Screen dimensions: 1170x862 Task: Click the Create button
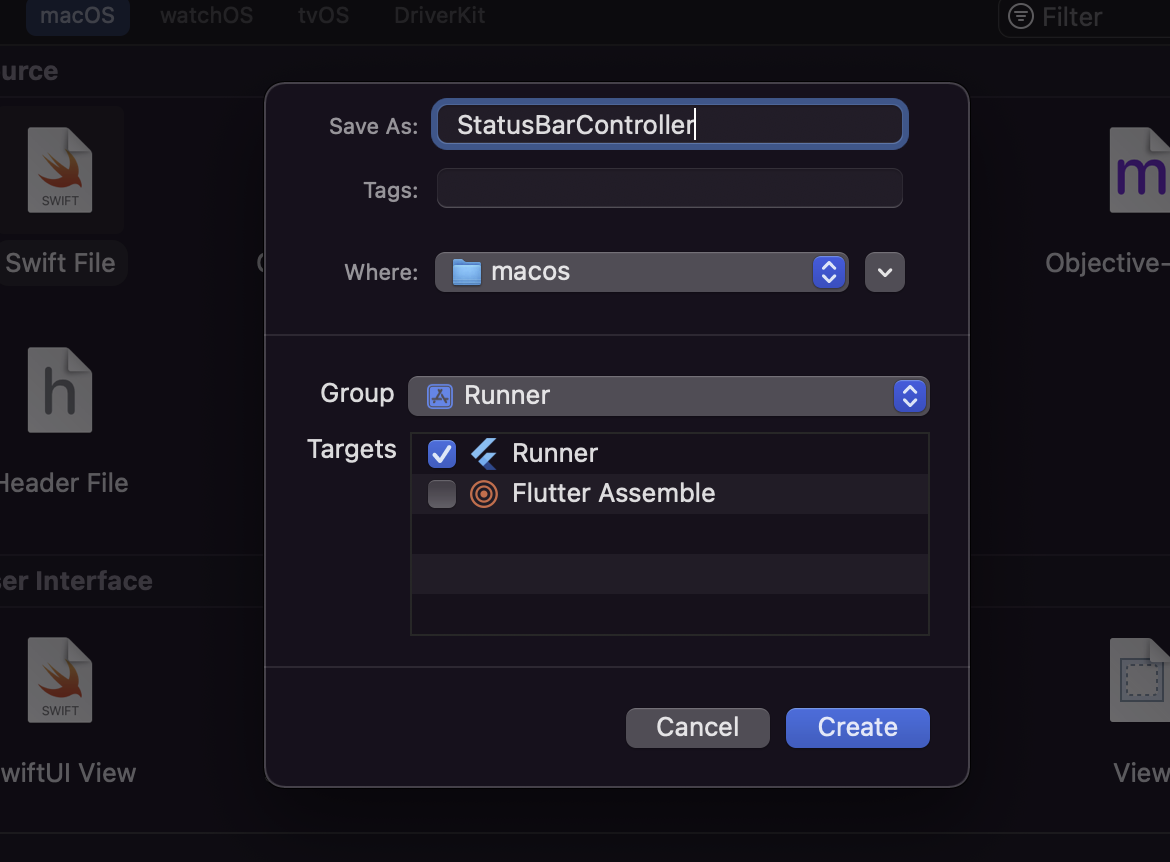[x=857, y=728]
